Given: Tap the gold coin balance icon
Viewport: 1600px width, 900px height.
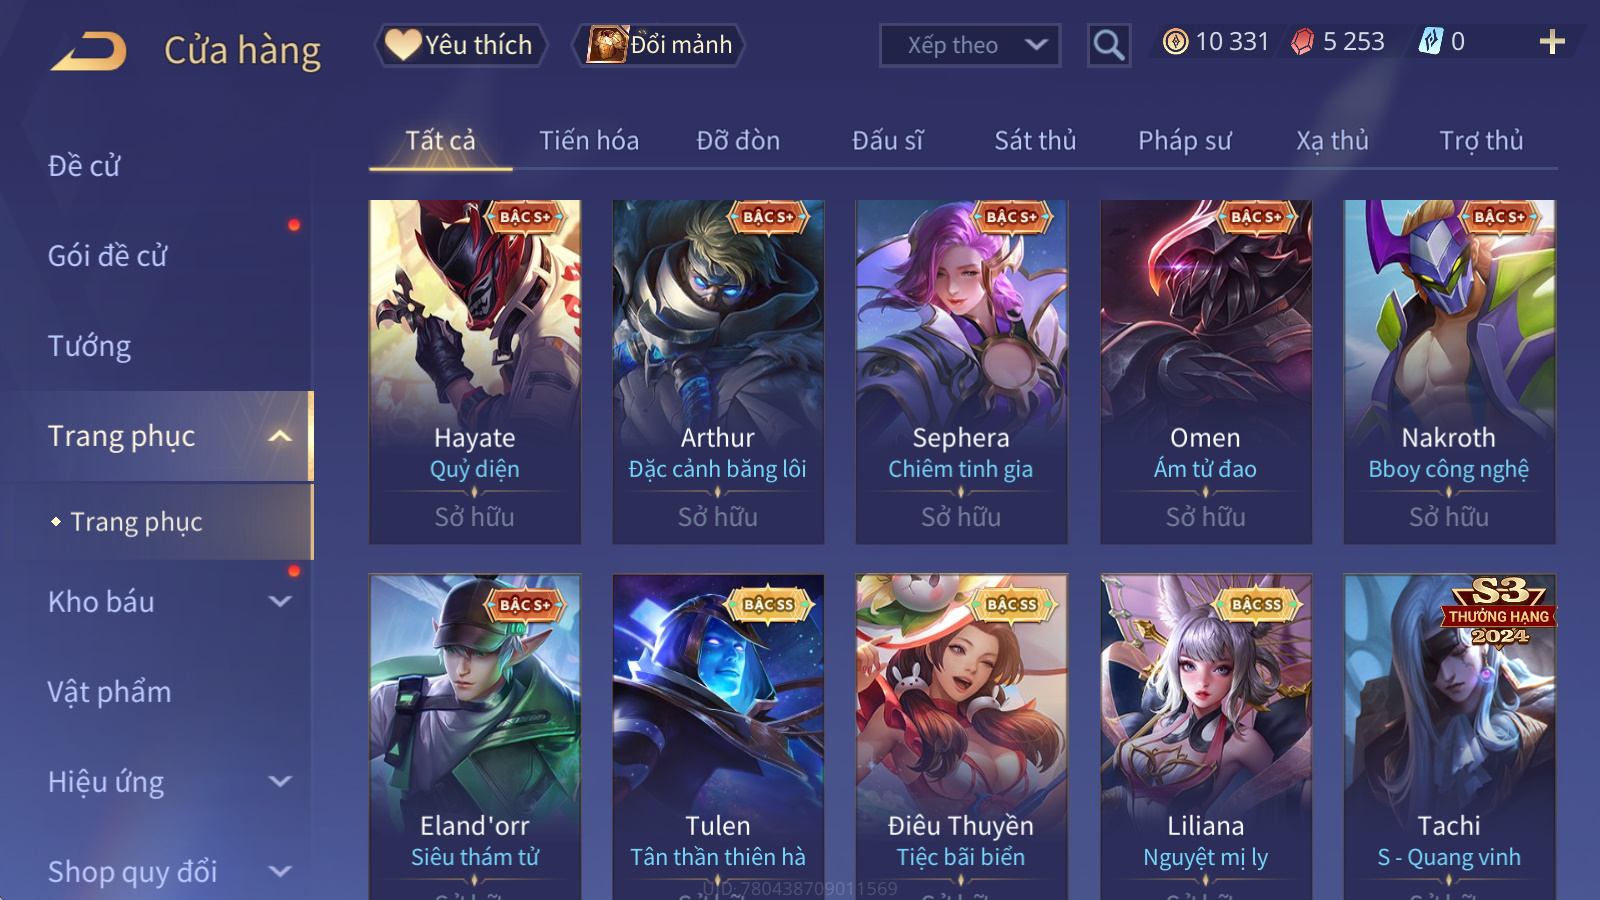Looking at the screenshot, I should [1176, 42].
